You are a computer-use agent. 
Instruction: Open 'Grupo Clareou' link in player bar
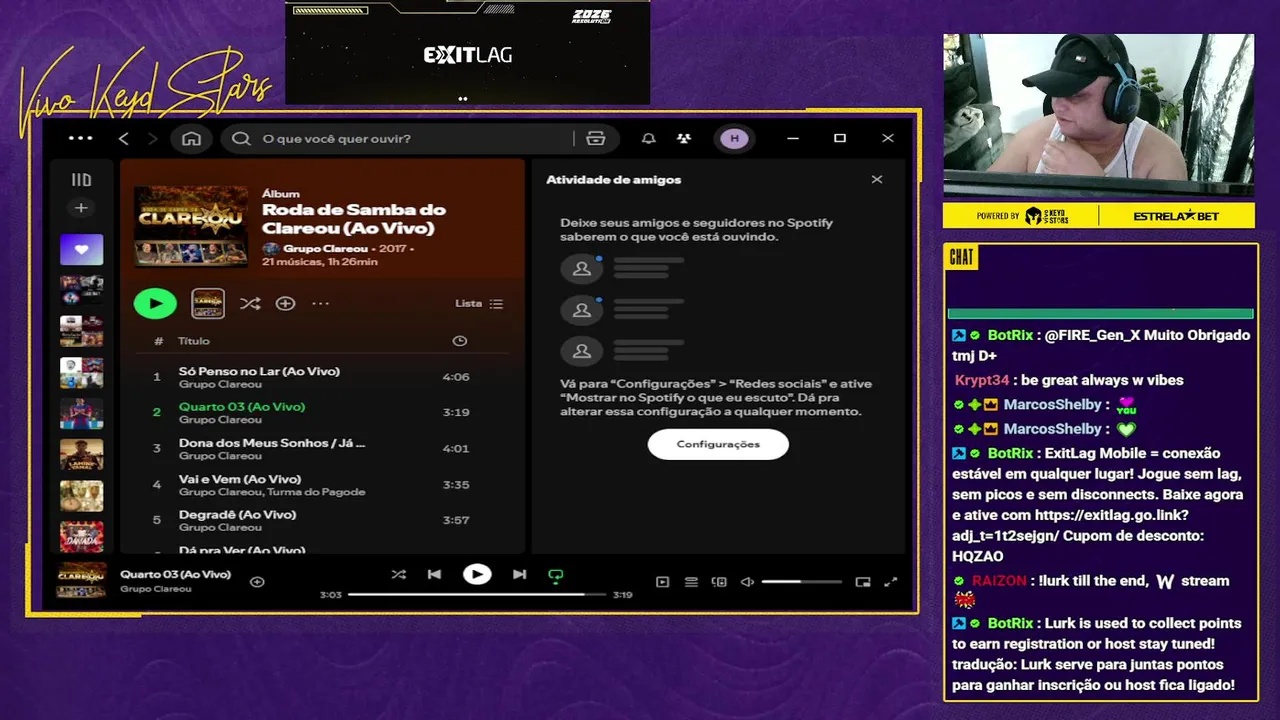click(x=155, y=589)
